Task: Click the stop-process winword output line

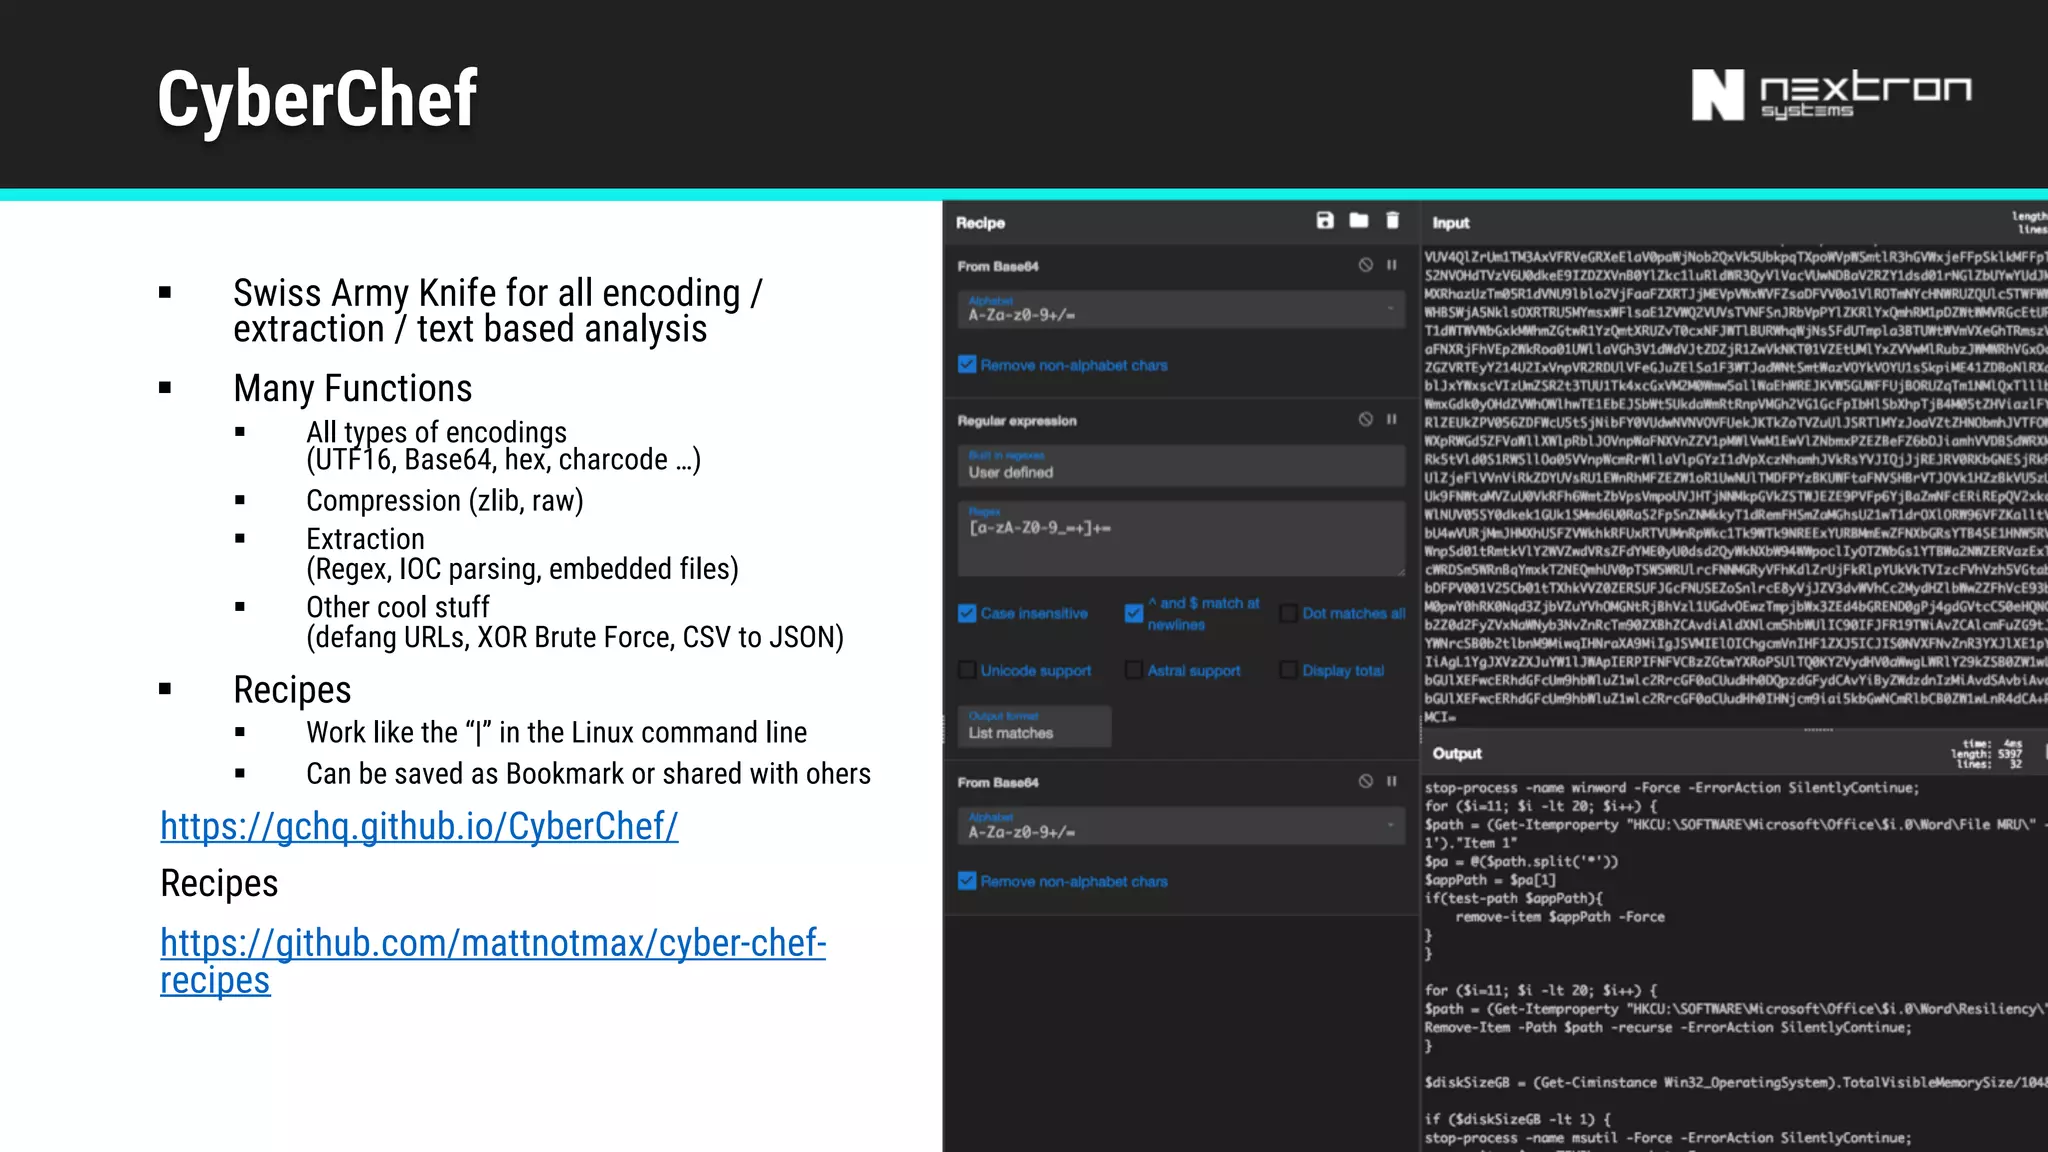Action: (1672, 788)
